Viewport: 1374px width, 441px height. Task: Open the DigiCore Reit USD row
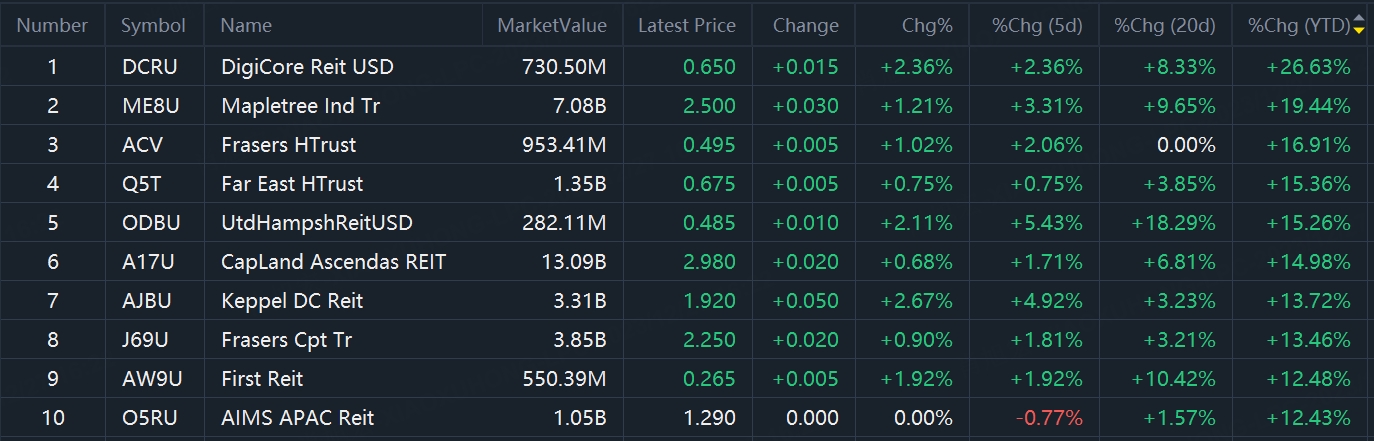[307, 67]
